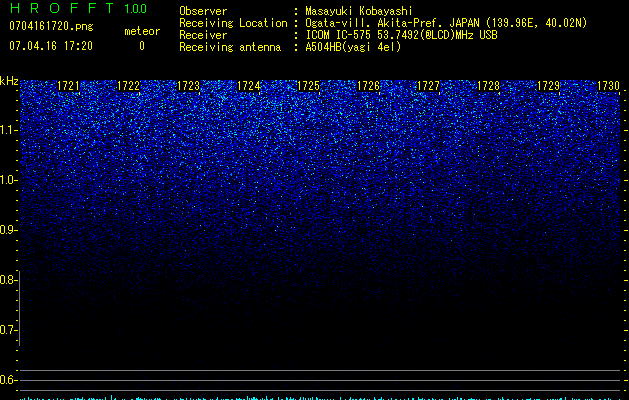
Task: Click the 1730 time marker
Action: [609, 86]
